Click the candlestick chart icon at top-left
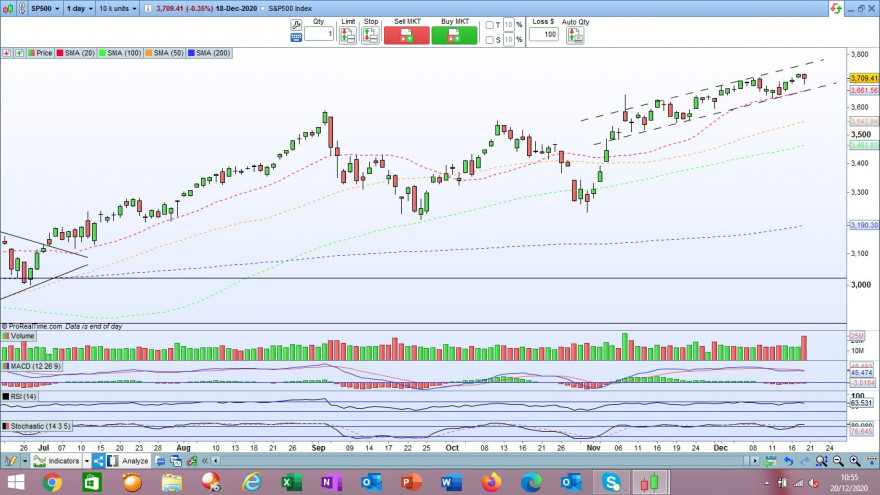 pos(8,8)
